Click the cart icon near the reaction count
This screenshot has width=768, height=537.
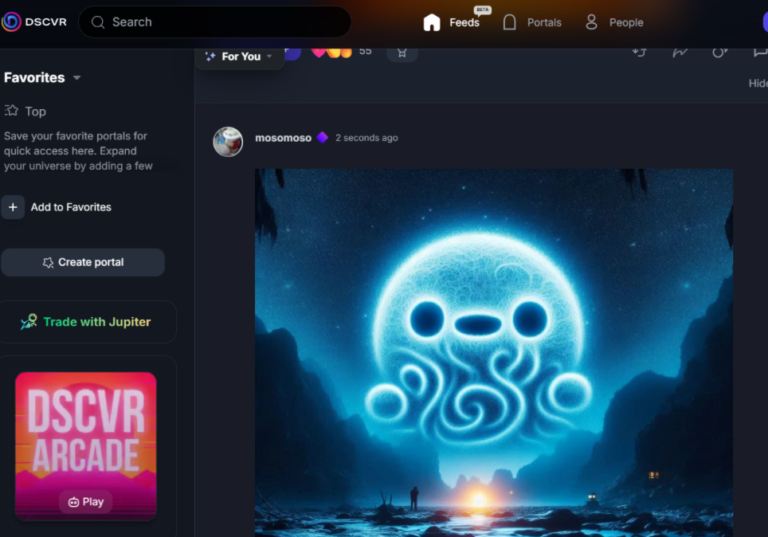401,52
